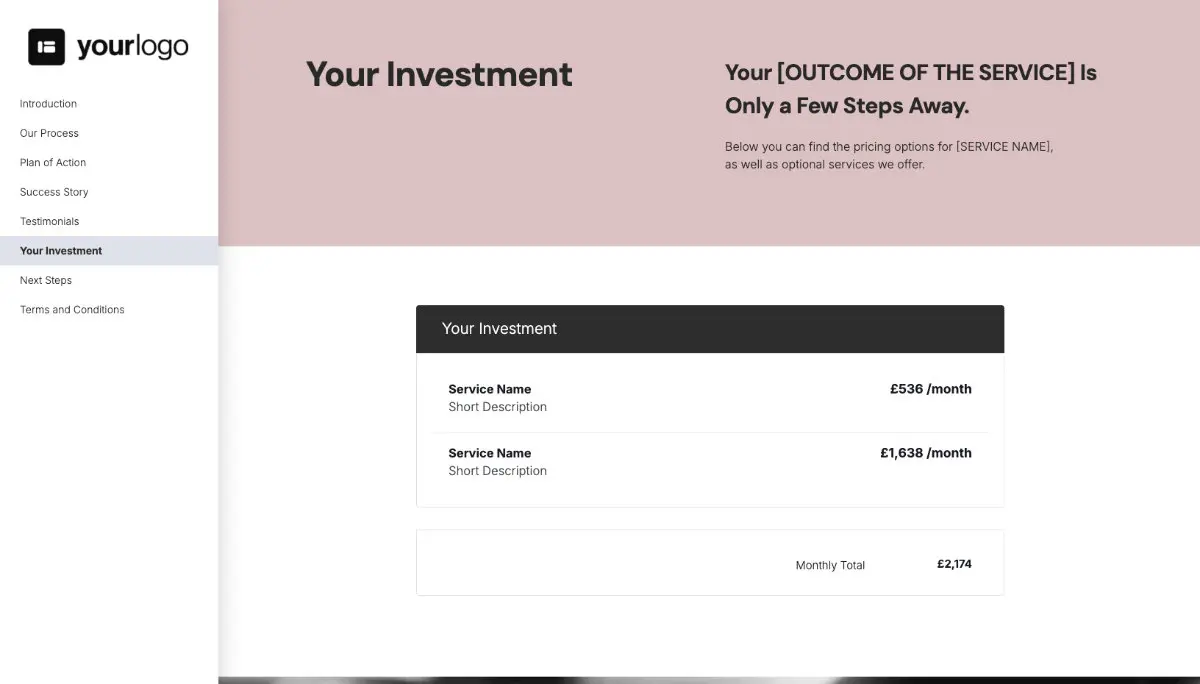Navigate to the Introduction section
The image size is (1200, 684).
pos(48,103)
